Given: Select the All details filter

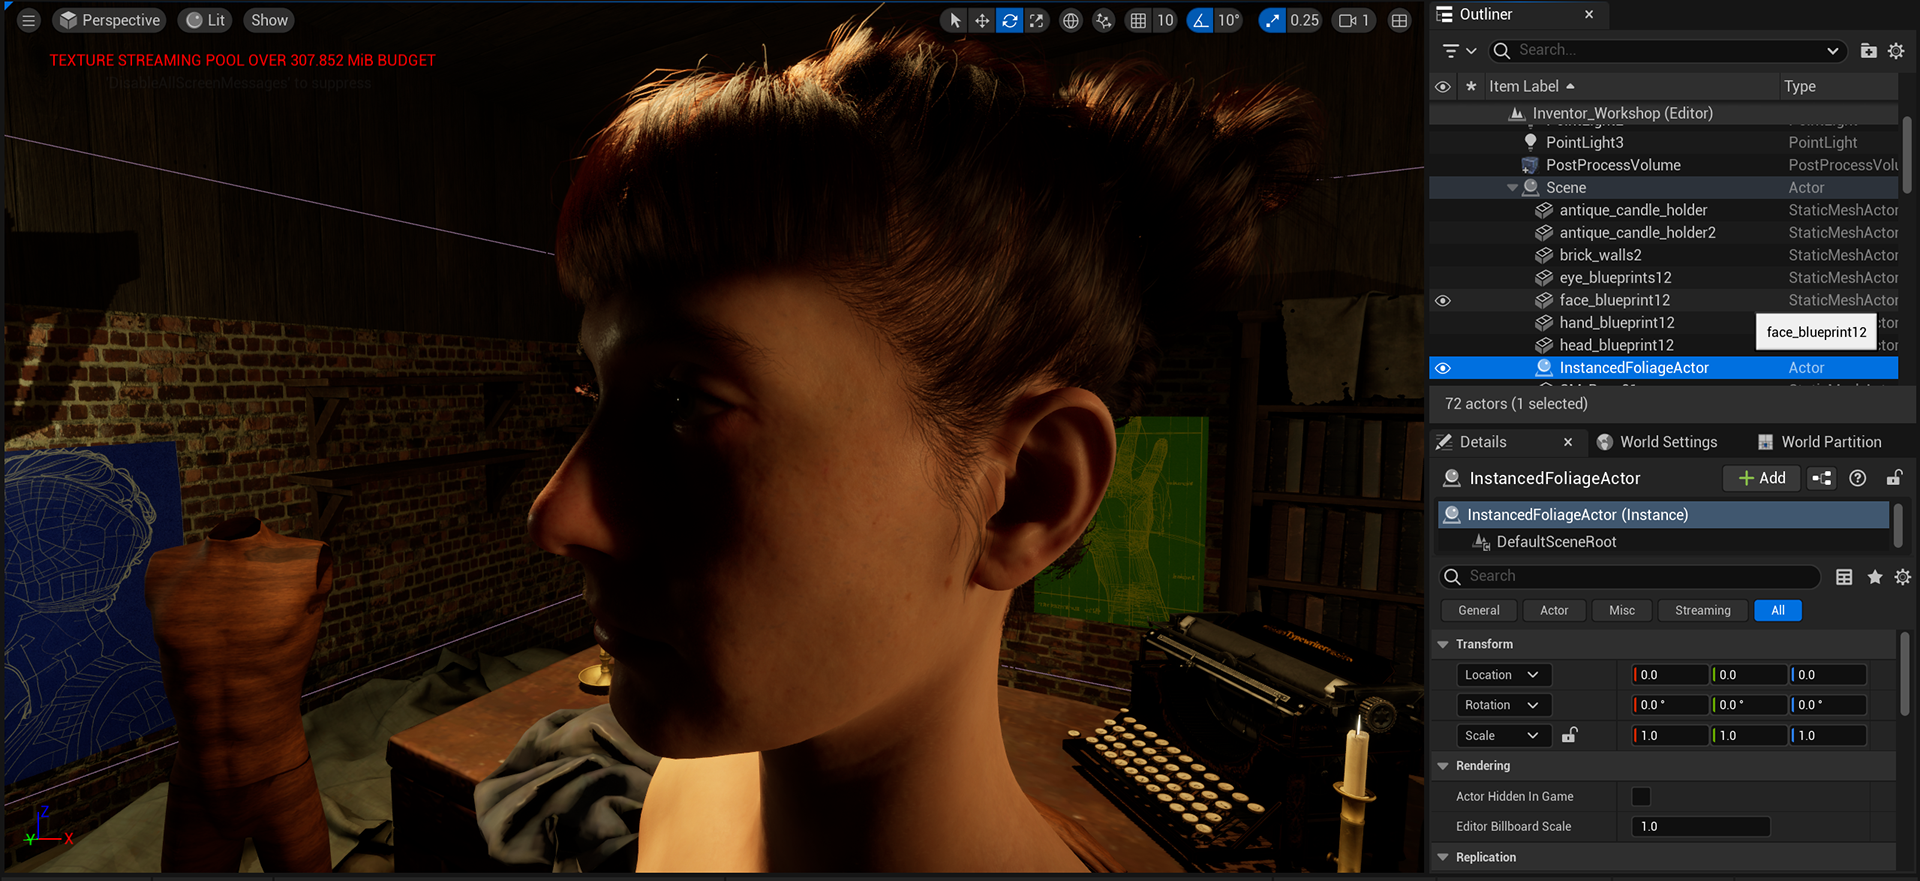Looking at the screenshot, I should pos(1778,610).
